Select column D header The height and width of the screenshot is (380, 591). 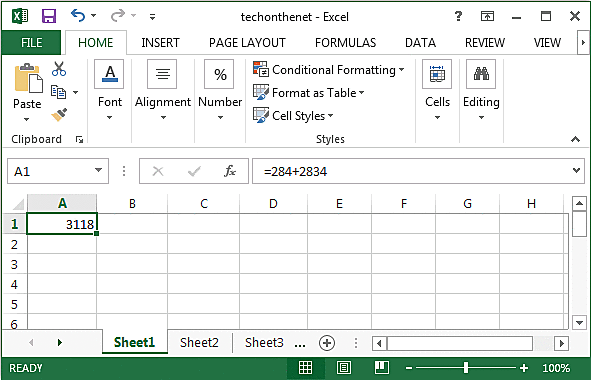273,204
